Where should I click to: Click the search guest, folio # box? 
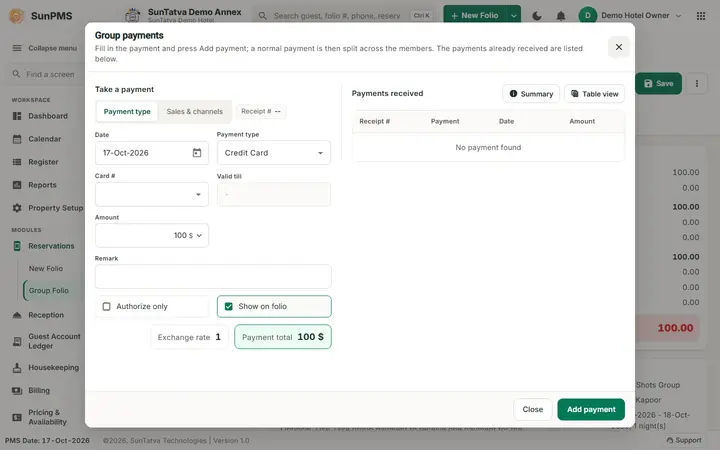click(x=345, y=16)
